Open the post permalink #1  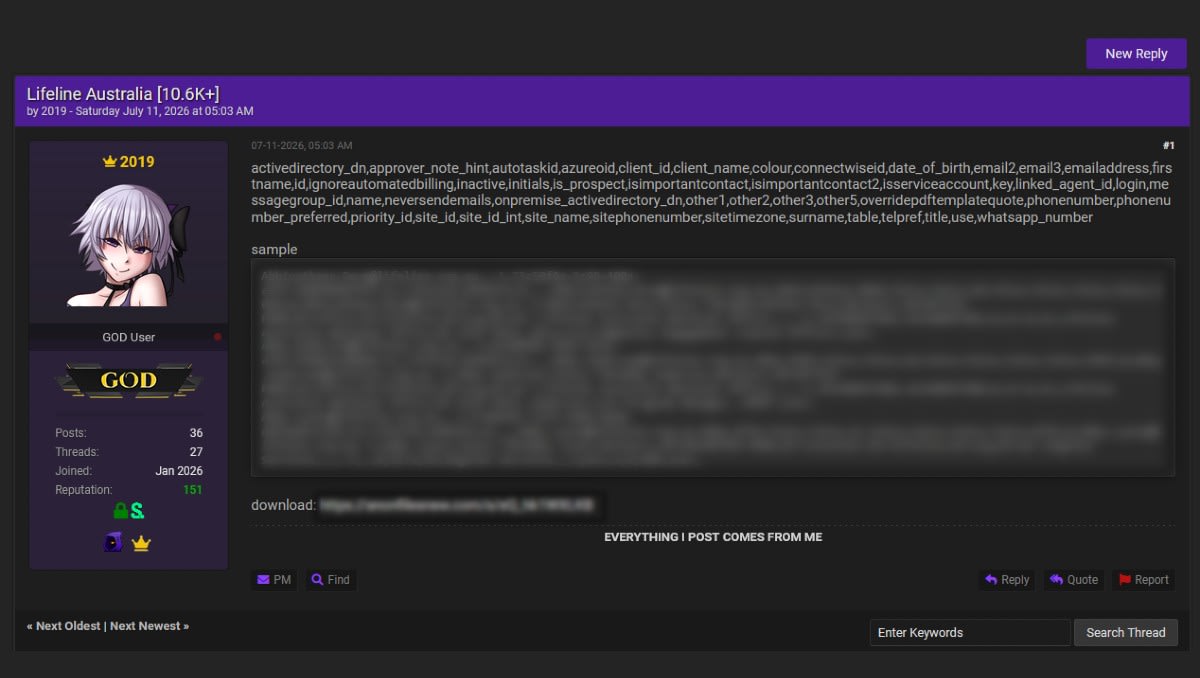coord(1168,146)
